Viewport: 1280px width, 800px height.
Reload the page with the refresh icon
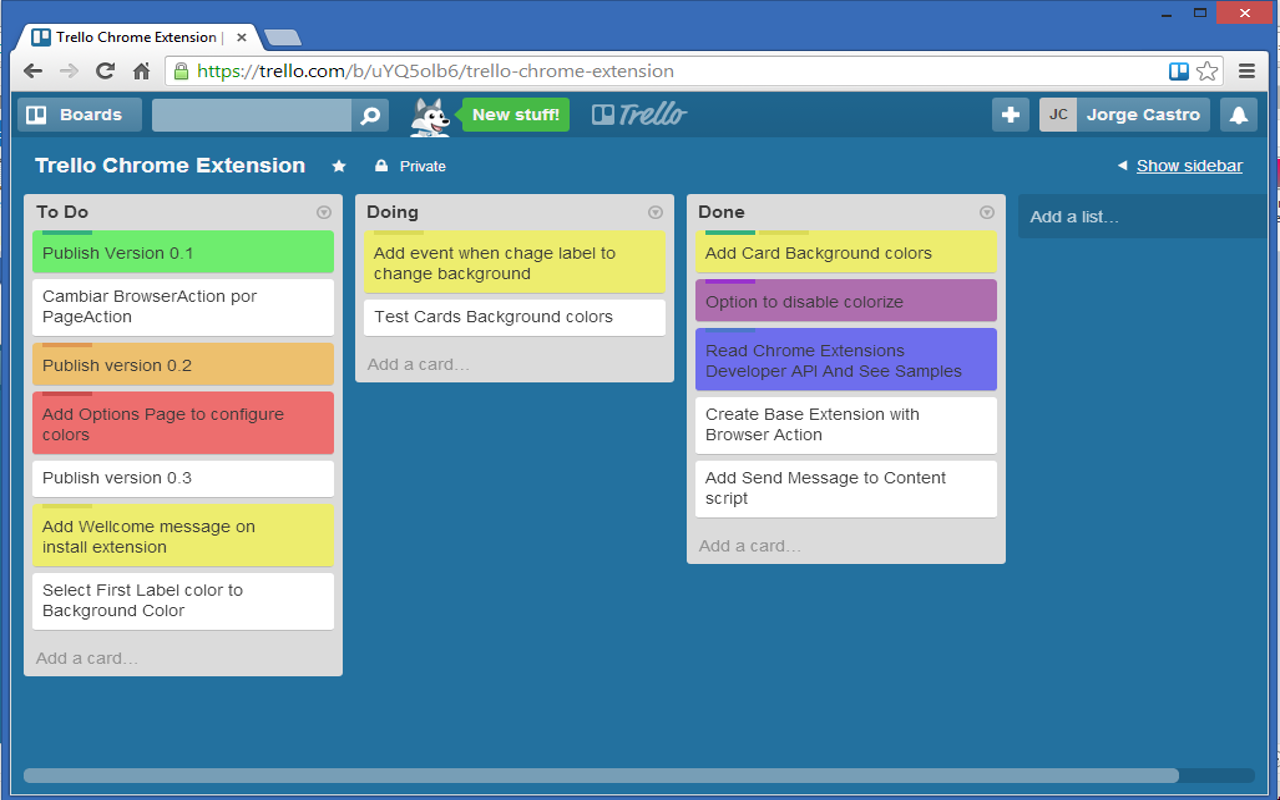pyautogui.click(x=105, y=71)
